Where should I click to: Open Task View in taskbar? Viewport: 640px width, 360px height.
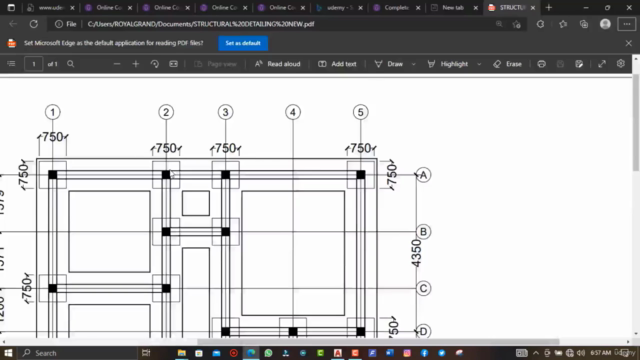(x=146, y=353)
